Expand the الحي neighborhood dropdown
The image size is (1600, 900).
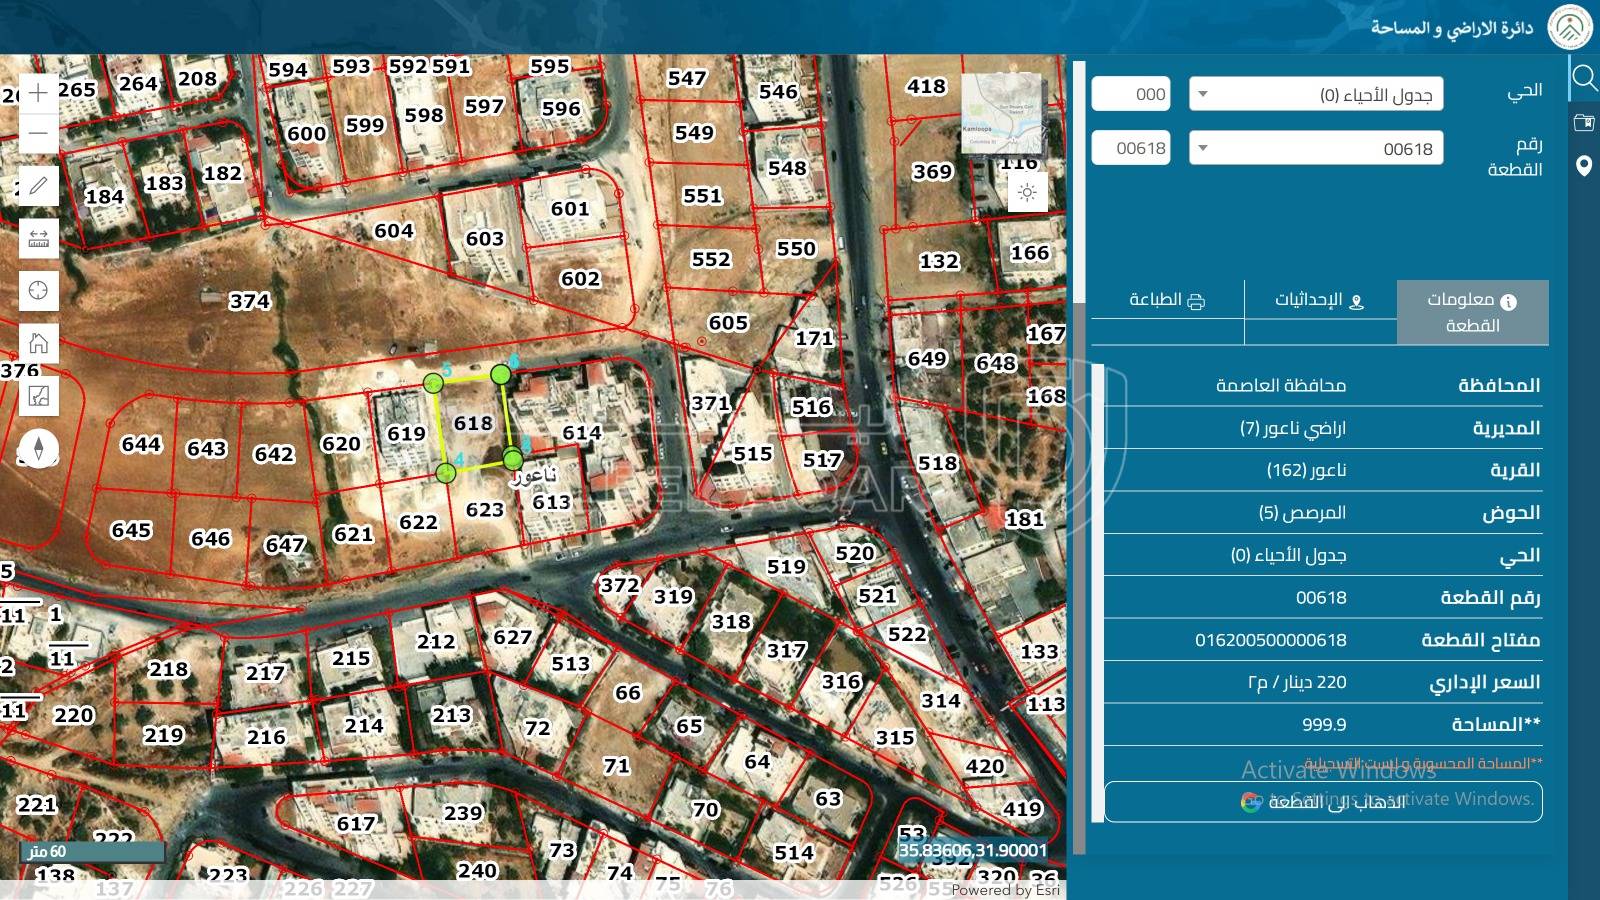(x=1315, y=95)
